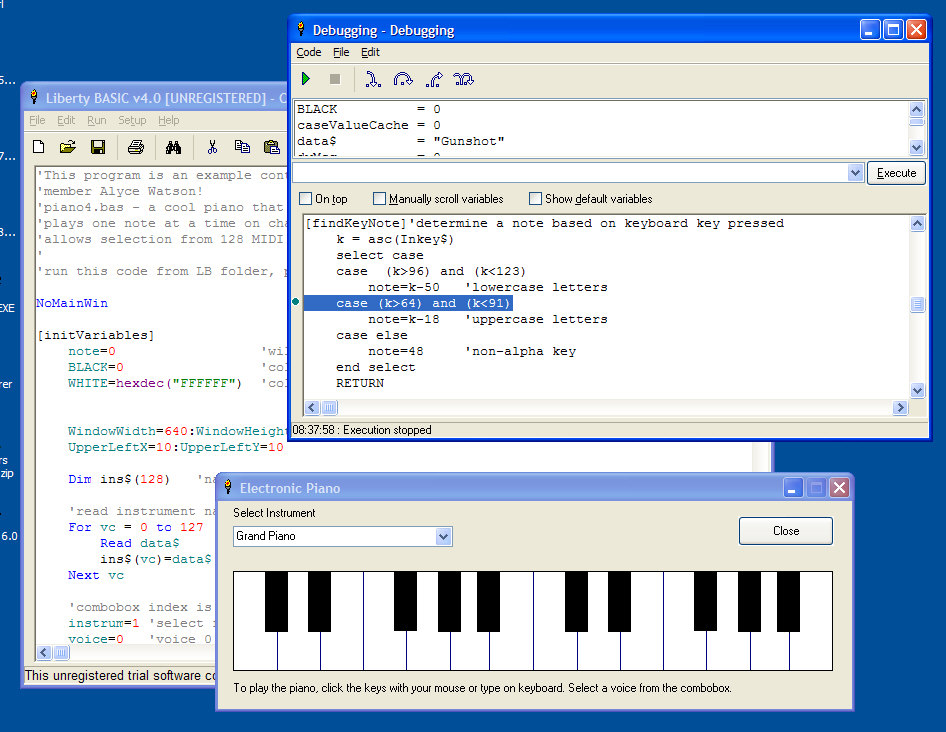Enable the On top checkbox
This screenshot has width=946, height=732.
point(306,199)
